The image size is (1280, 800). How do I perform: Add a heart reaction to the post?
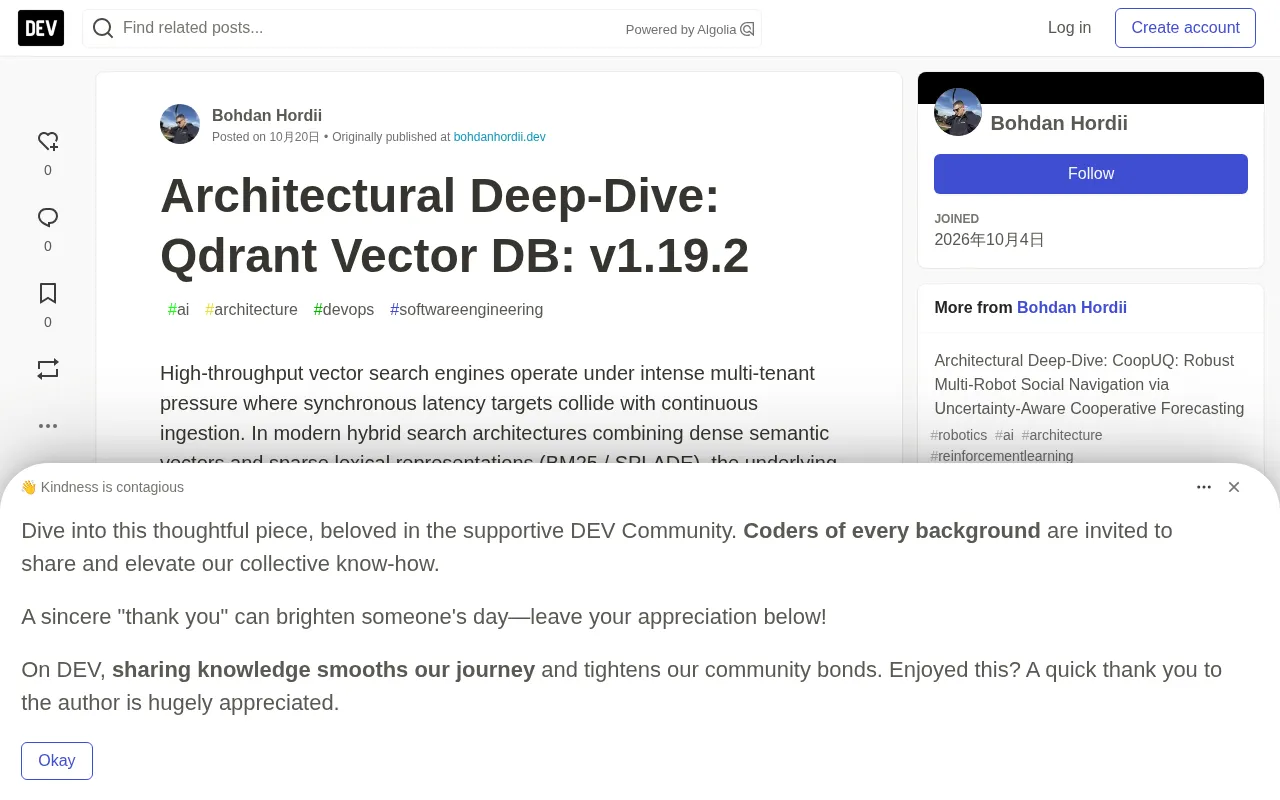pyautogui.click(x=48, y=141)
